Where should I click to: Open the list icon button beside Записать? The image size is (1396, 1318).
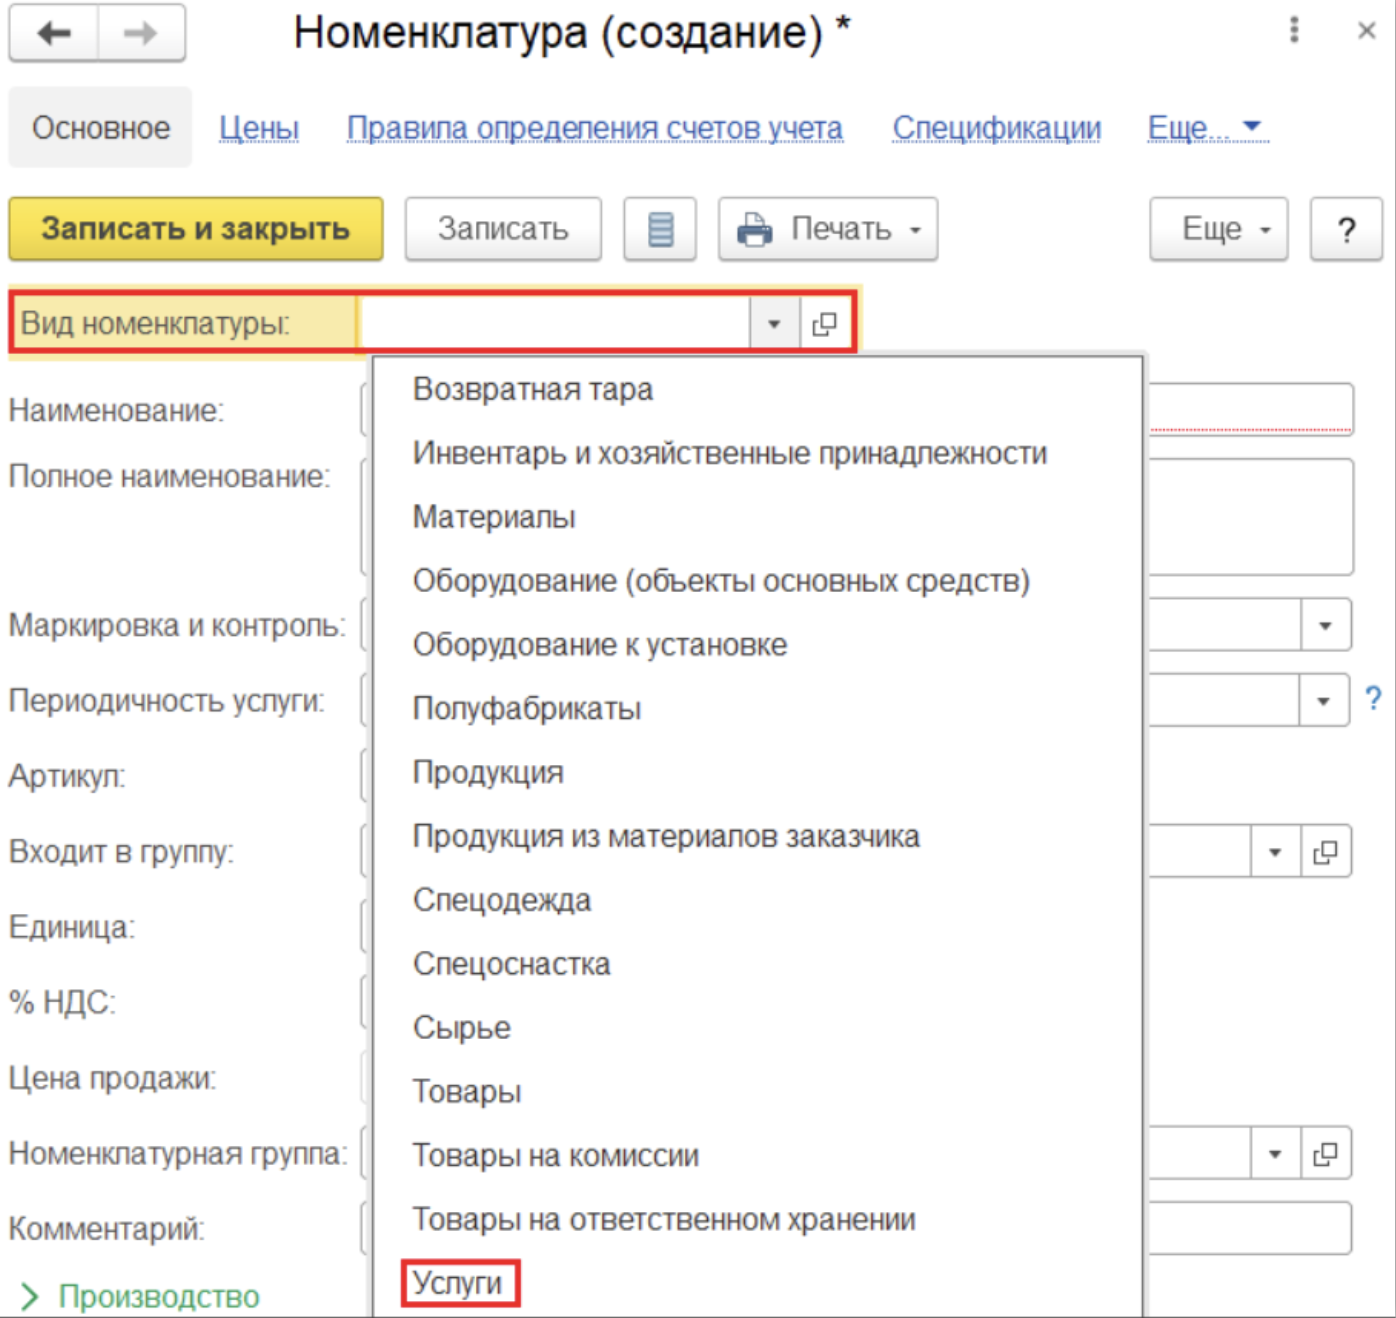660,229
